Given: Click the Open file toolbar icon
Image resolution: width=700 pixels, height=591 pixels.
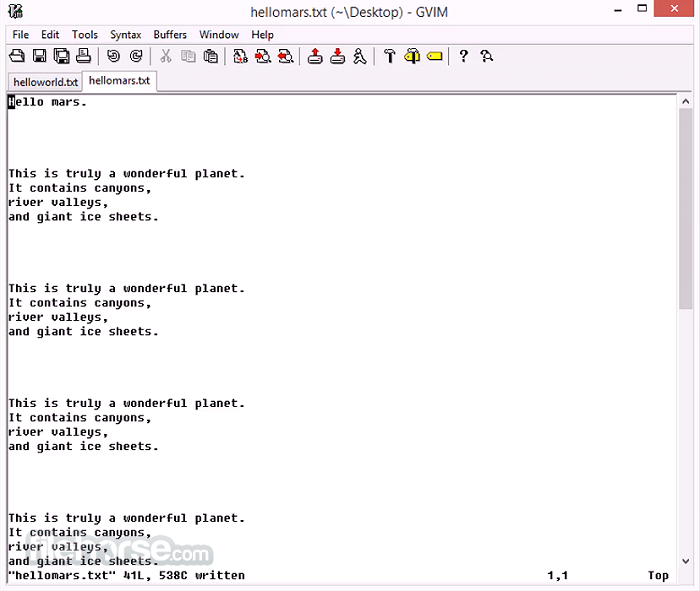Looking at the screenshot, I should pos(18,57).
